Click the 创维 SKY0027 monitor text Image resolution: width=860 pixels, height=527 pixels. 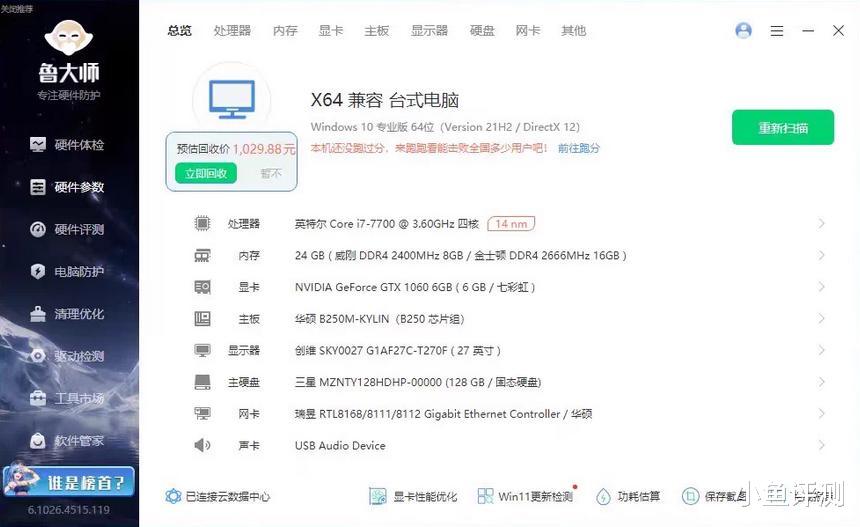tap(398, 350)
